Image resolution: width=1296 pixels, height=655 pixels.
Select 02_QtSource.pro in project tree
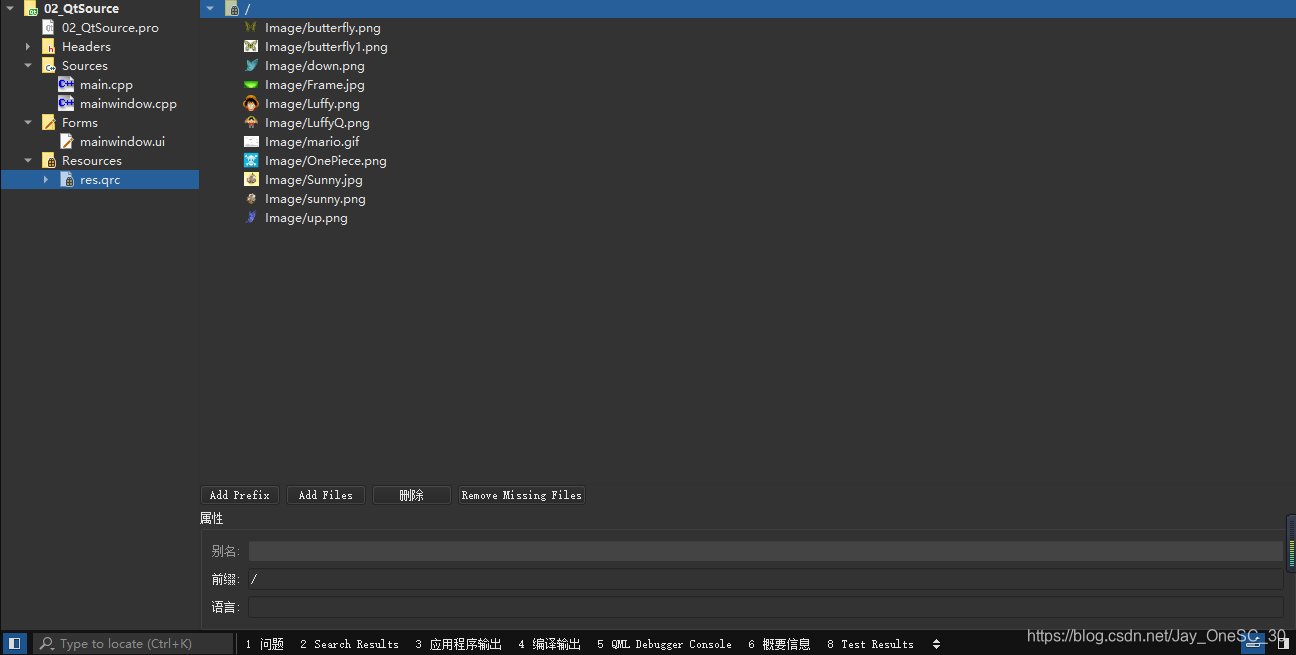(110, 28)
